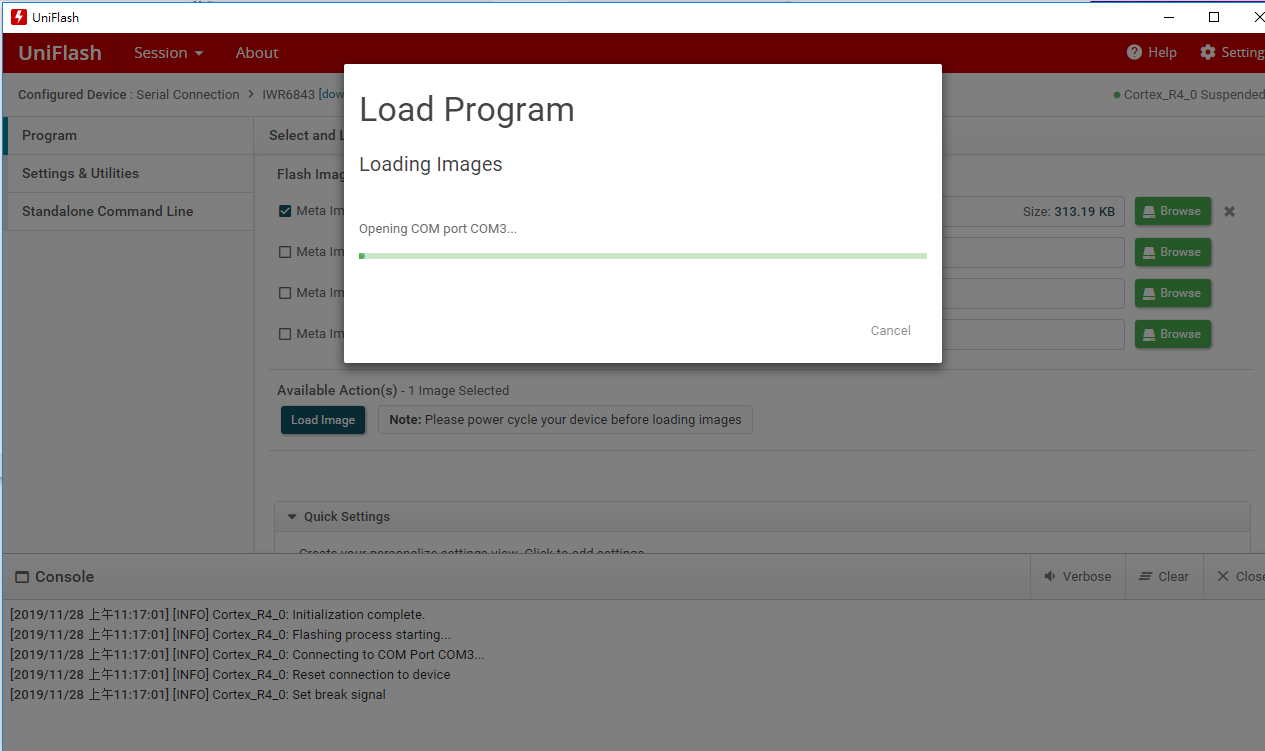
Task: Clear the console output
Action: coord(1164,576)
